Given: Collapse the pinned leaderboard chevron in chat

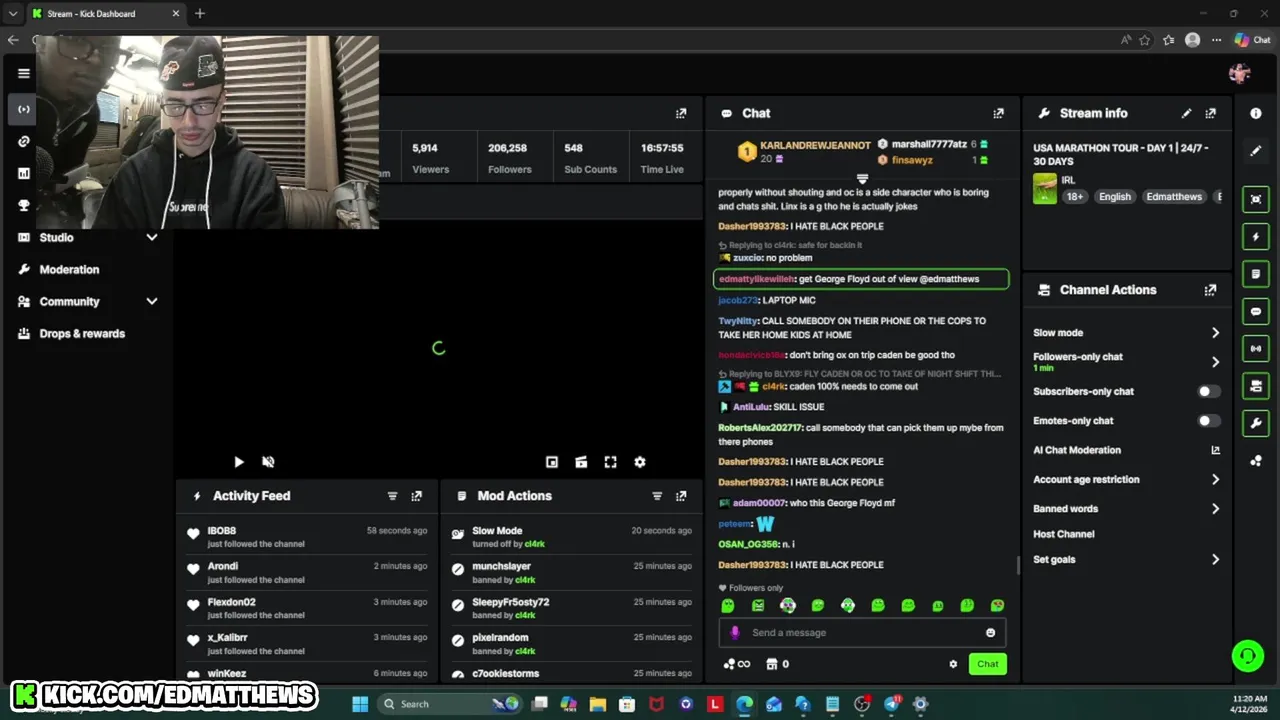Looking at the screenshot, I should [862, 179].
